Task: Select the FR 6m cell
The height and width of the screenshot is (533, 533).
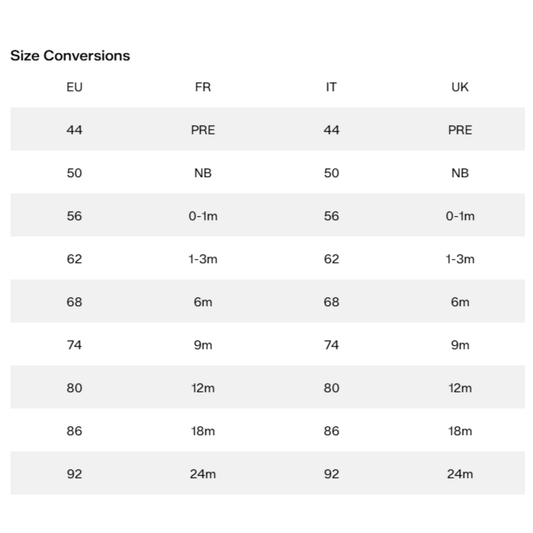Action: coord(203,302)
